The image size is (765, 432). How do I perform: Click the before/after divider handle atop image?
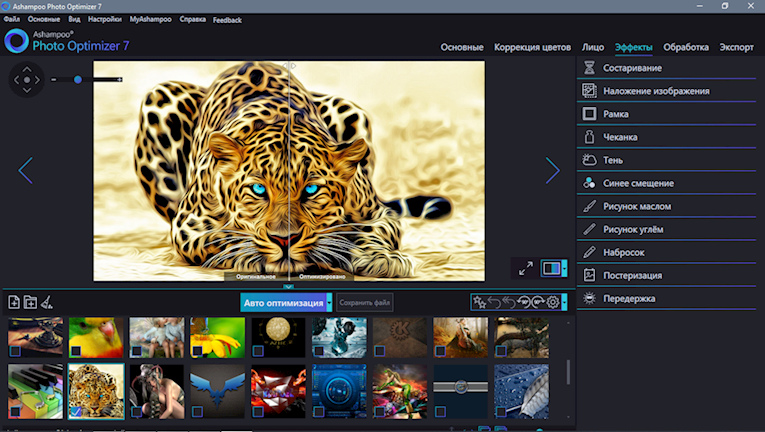coord(289,65)
